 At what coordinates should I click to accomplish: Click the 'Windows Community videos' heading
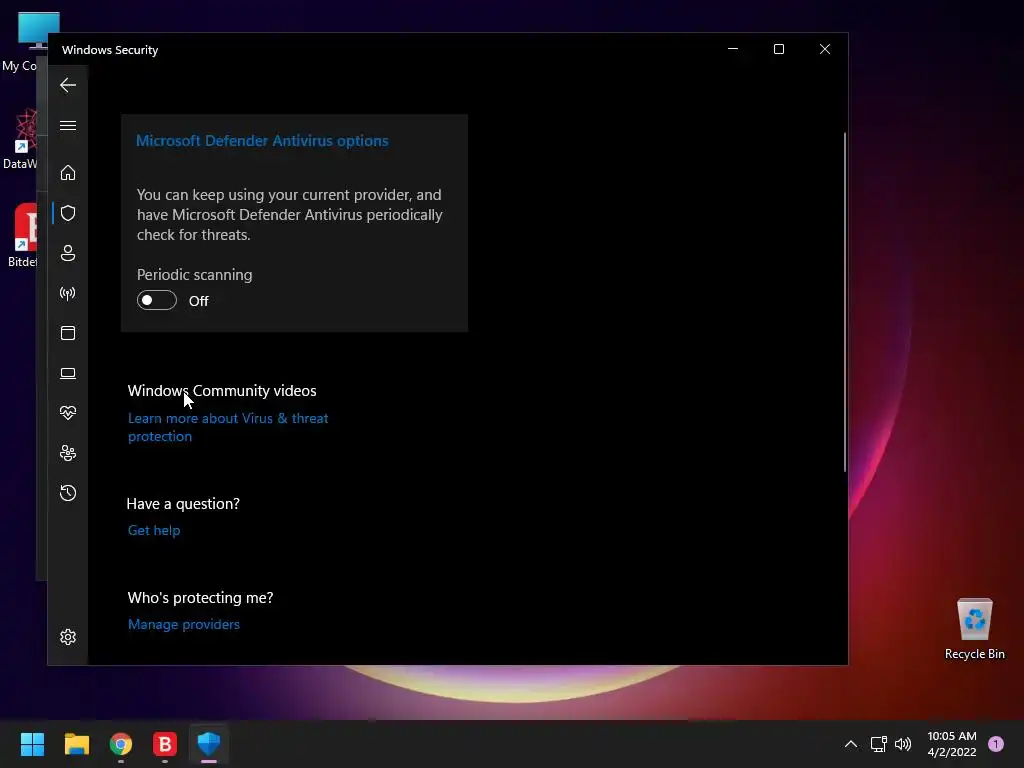click(222, 391)
